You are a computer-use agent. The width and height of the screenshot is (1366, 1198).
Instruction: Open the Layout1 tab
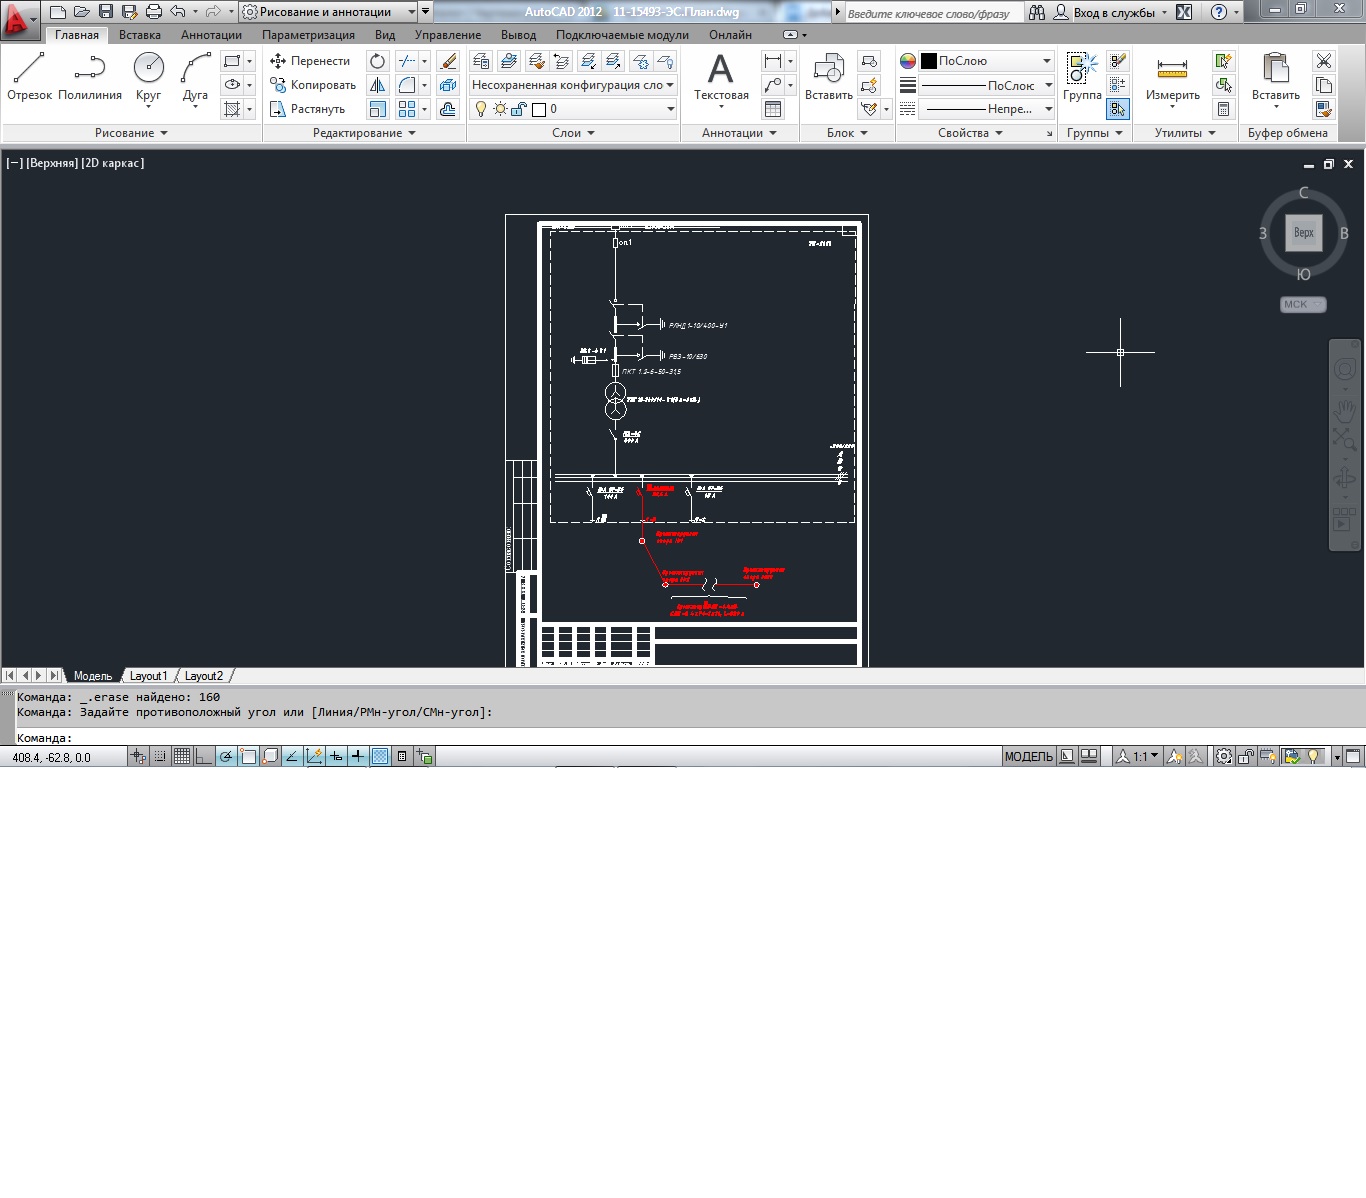(148, 676)
